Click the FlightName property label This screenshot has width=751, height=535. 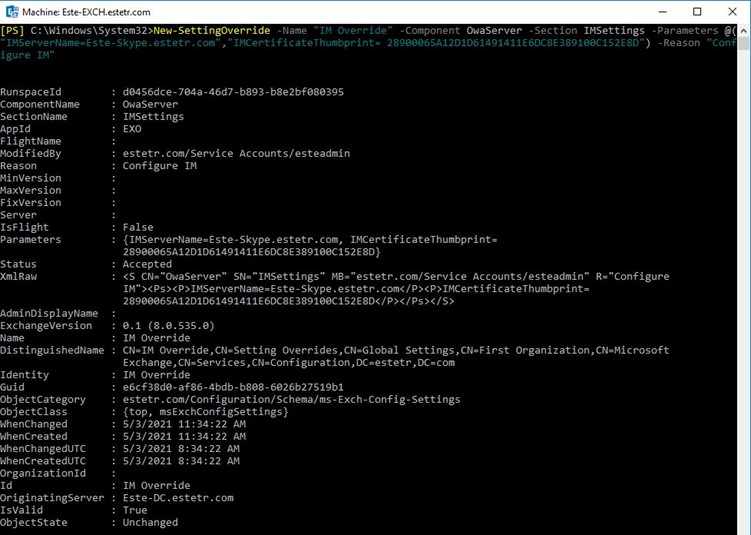[31, 141]
